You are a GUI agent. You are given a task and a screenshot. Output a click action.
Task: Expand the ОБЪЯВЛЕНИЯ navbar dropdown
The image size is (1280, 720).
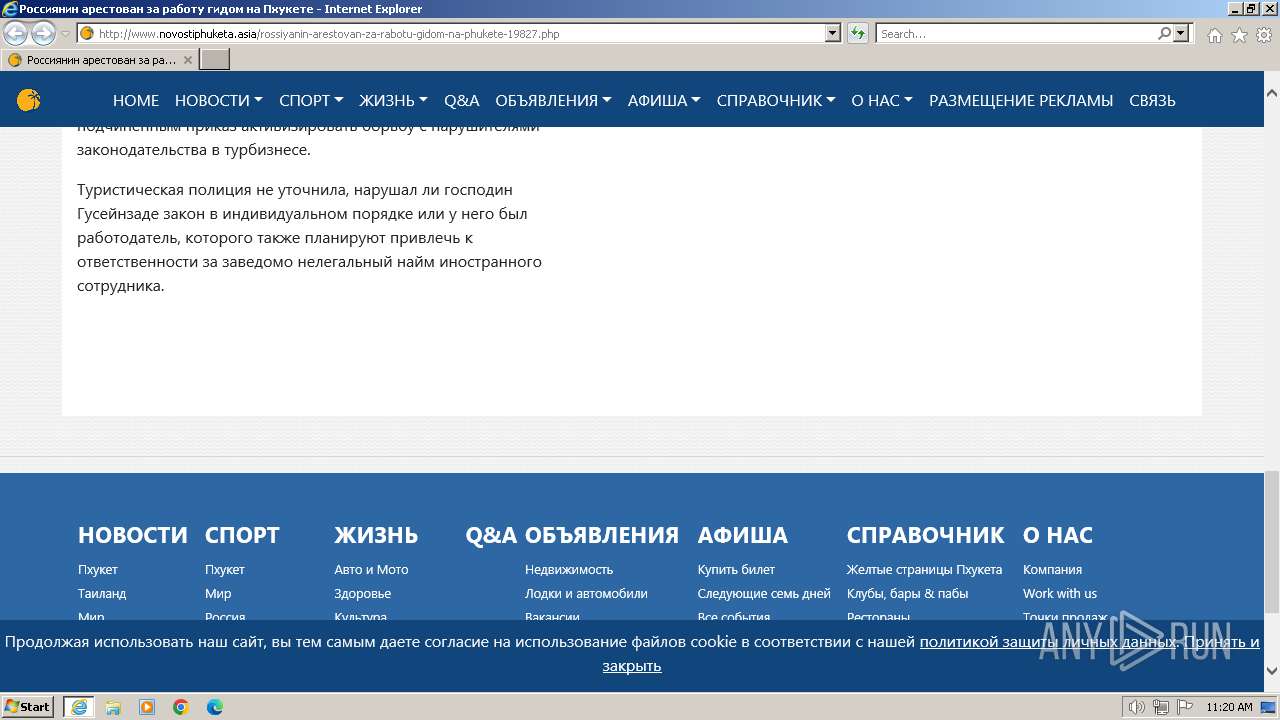coord(553,100)
